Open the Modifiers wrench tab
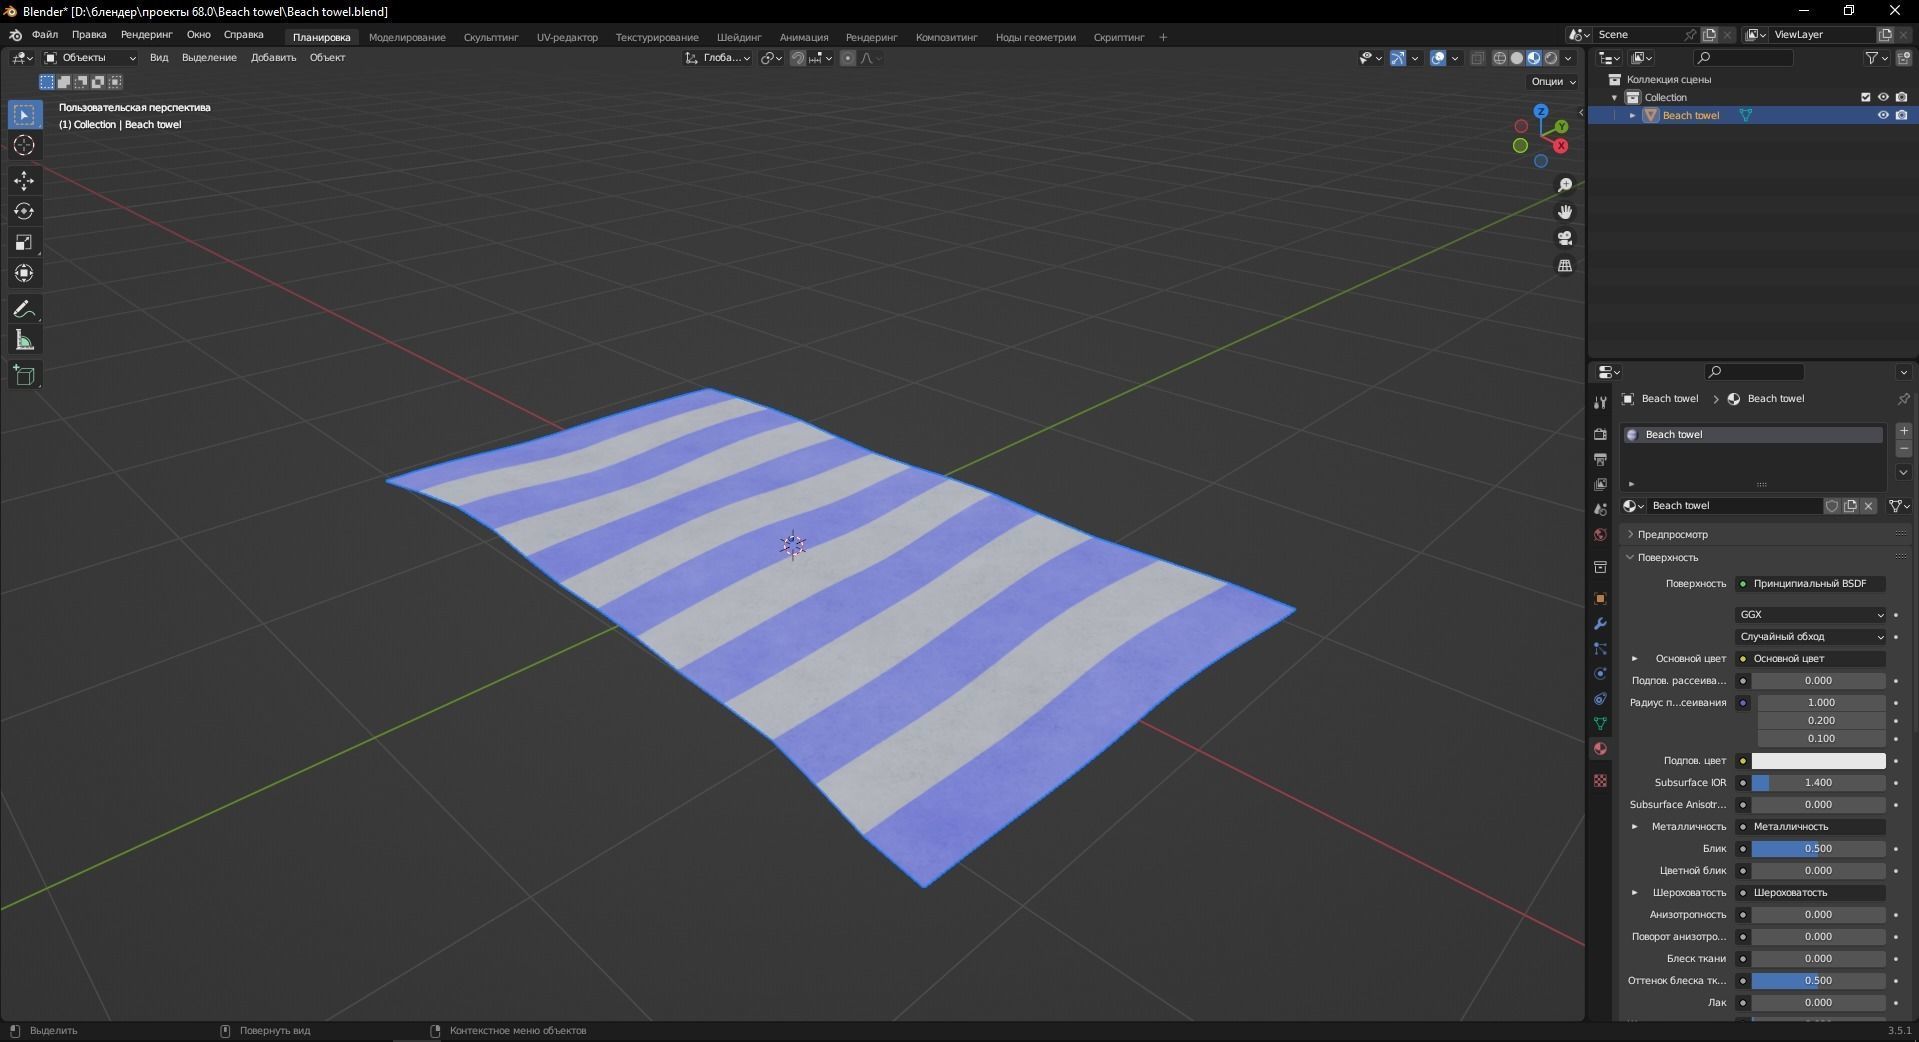The image size is (1919, 1042). pyautogui.click(x=1600, y=624)
